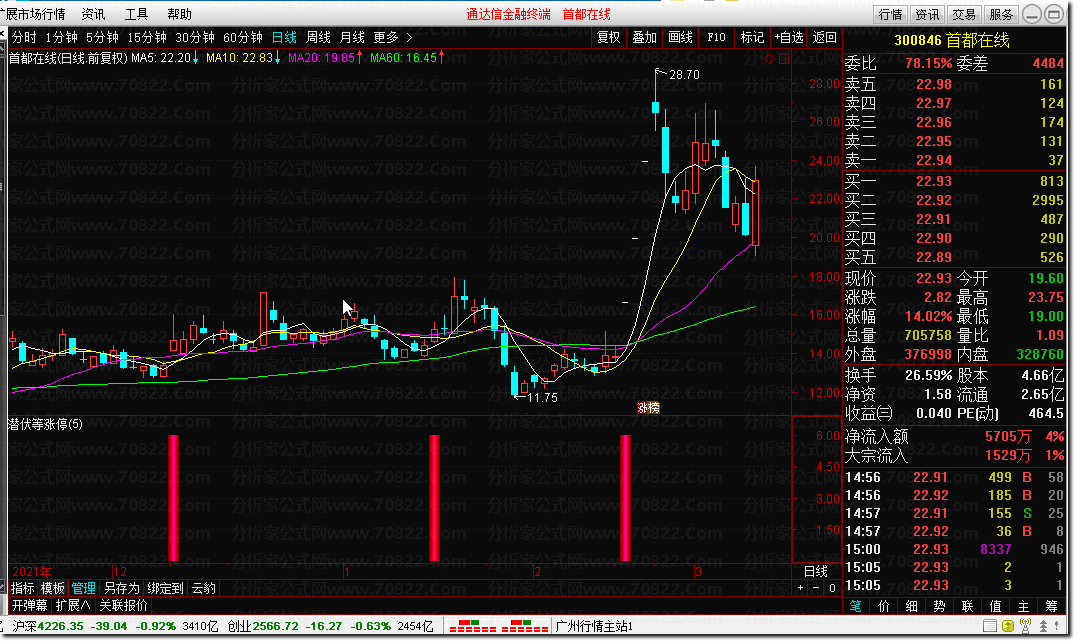Click the diamond icon above the price axis

[769, 58]
